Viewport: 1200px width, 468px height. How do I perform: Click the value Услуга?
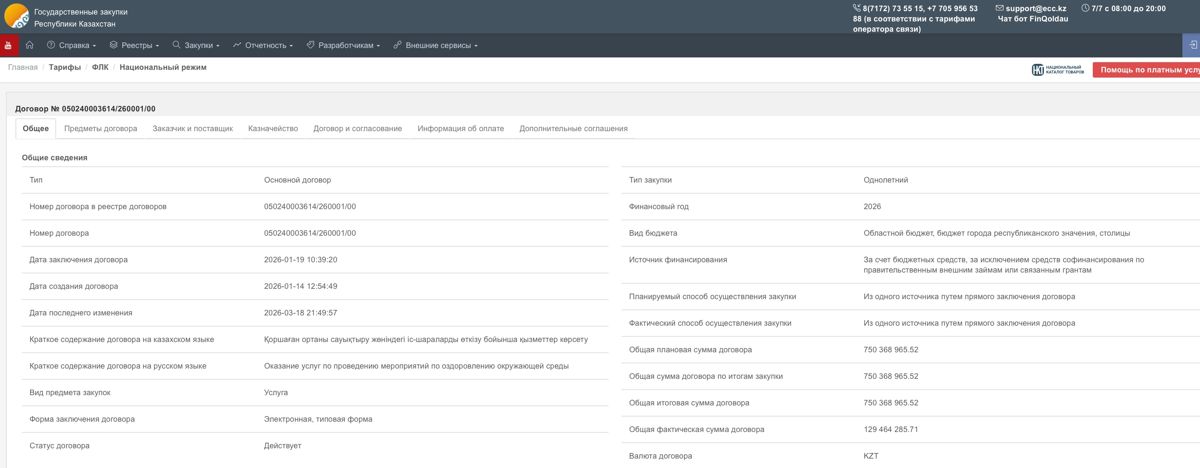tap(276, 392)
